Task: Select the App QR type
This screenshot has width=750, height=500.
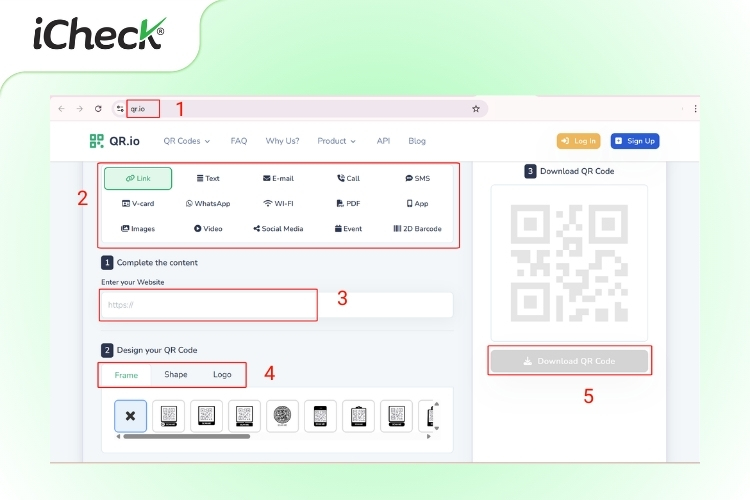Action: click(418, 203)
